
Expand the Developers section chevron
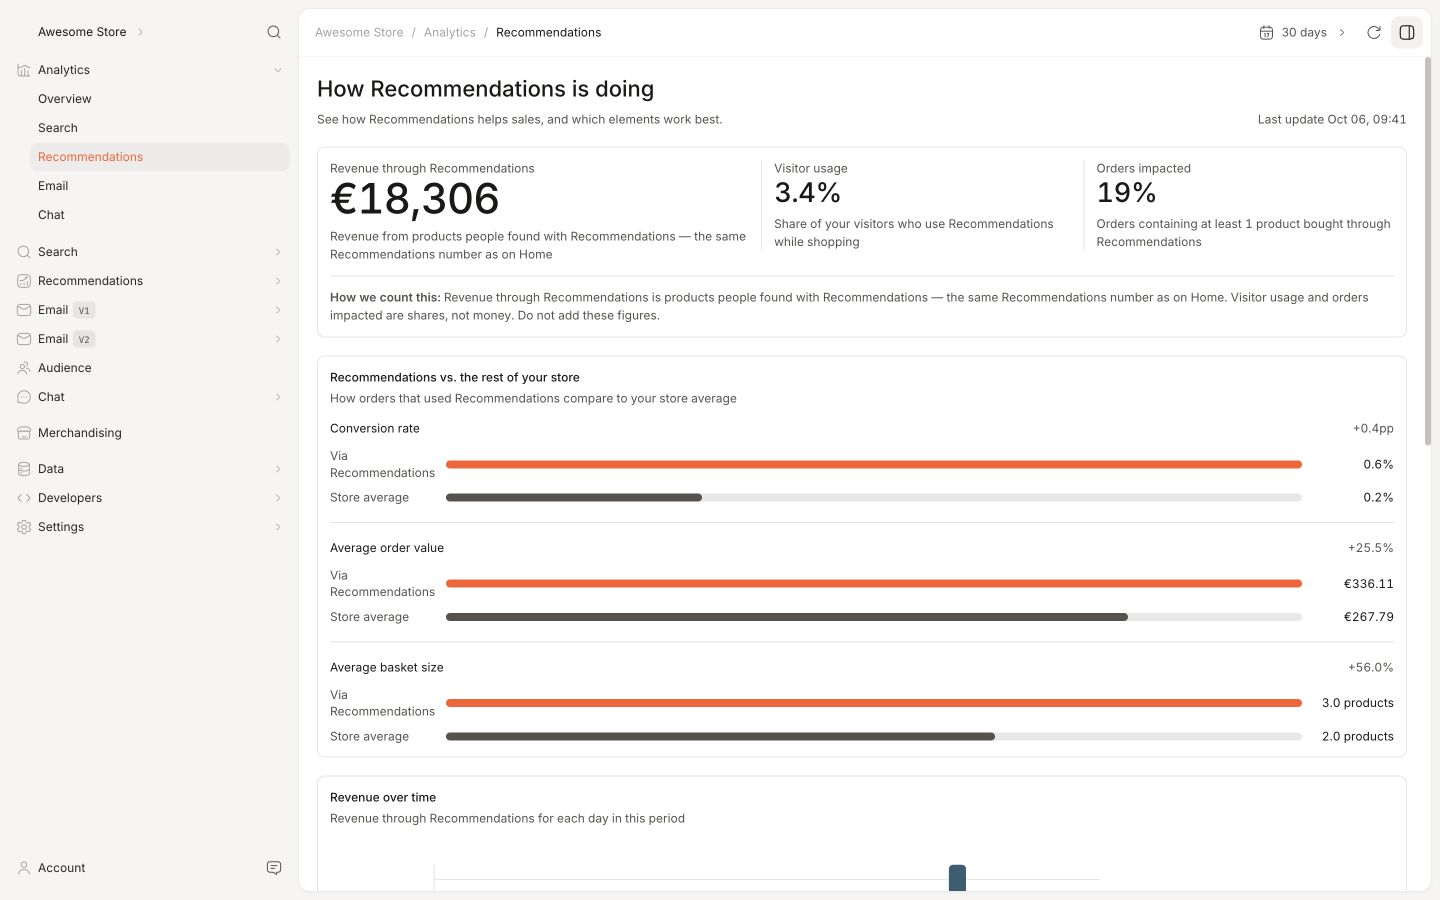(278, 498)
